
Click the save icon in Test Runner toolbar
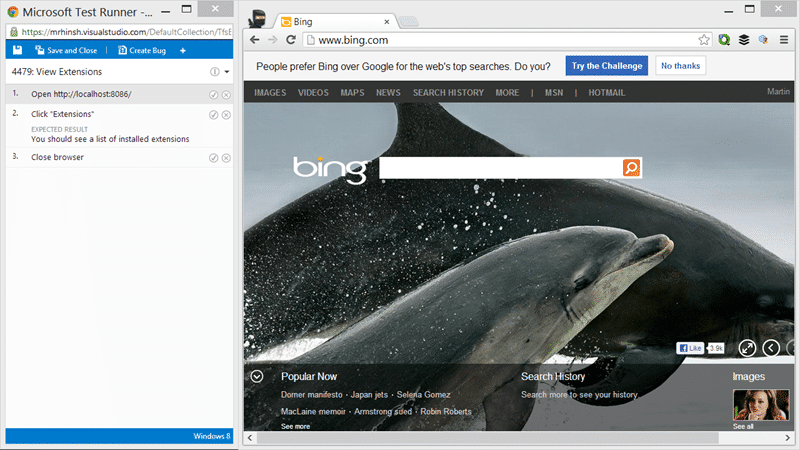17,50
